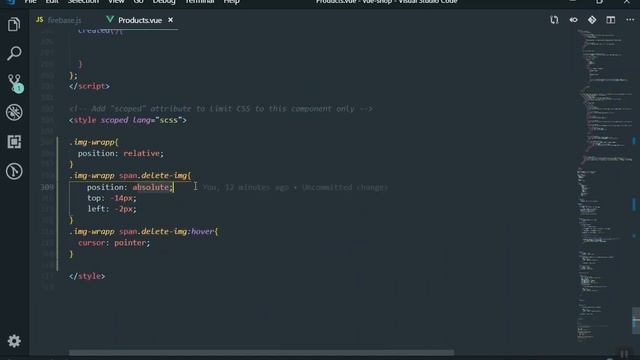Open the GitLens clock icon view

click(14, 171)
